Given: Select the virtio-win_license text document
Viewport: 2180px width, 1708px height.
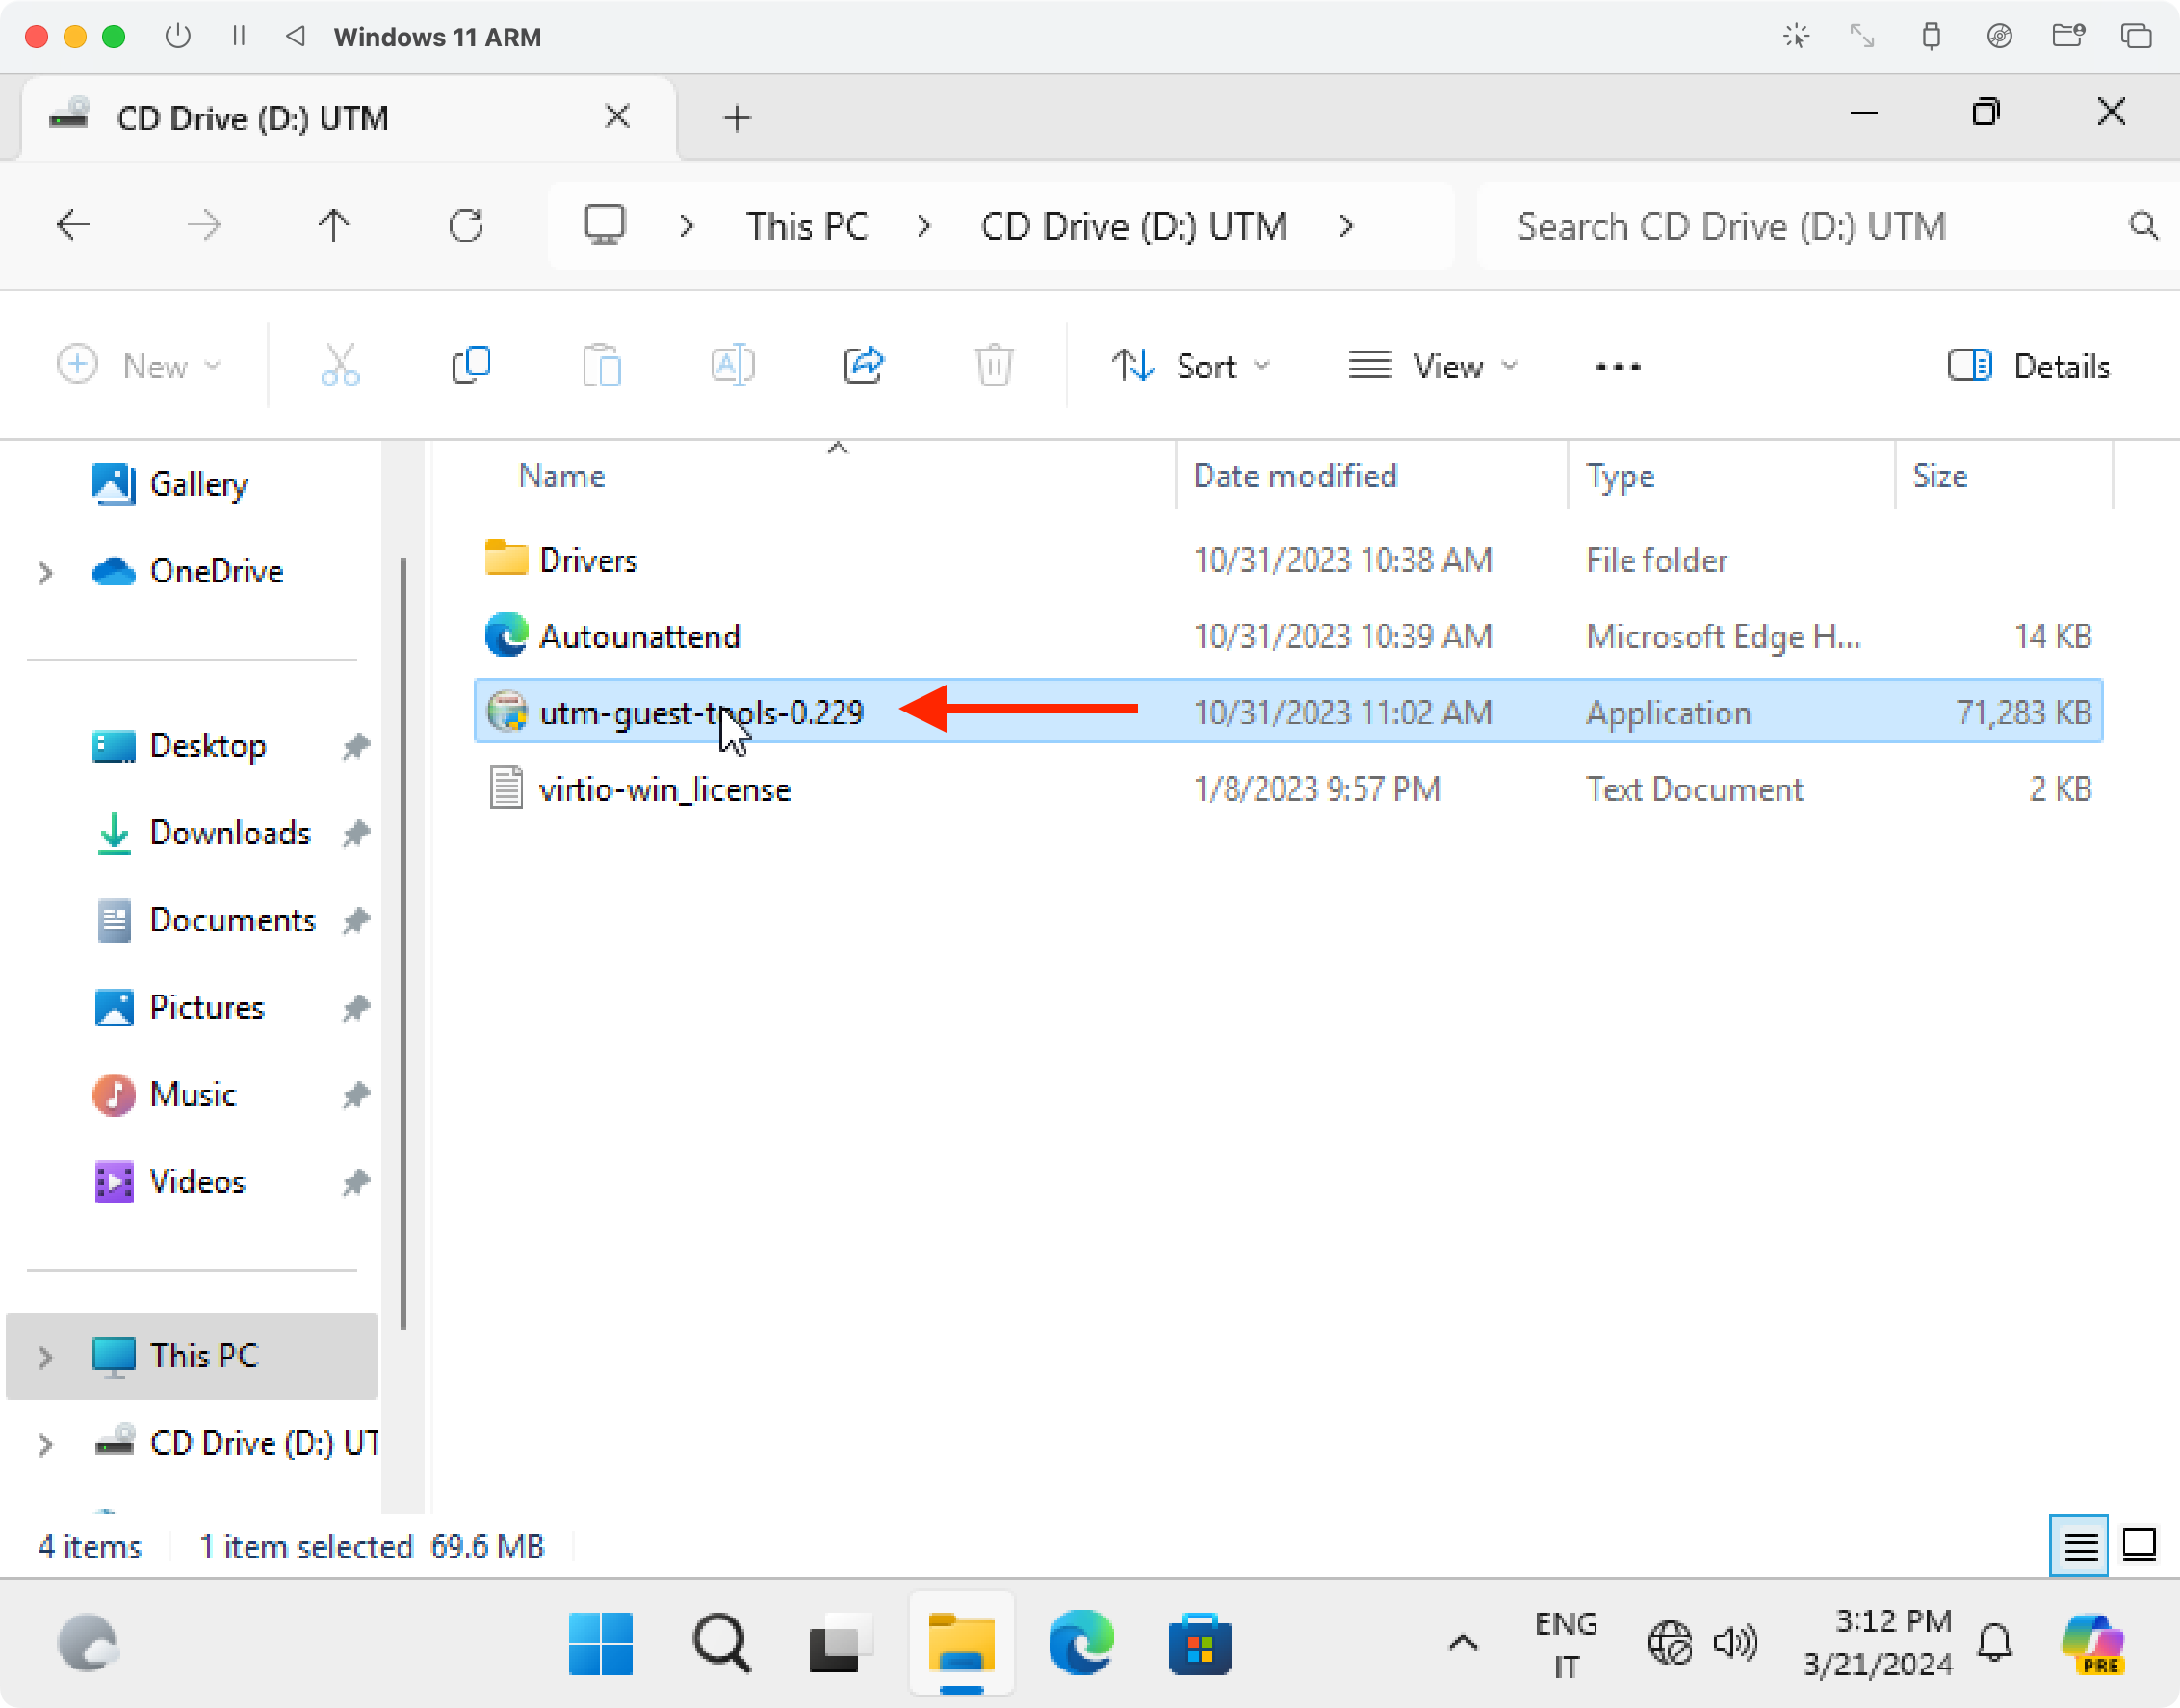Looking at the screenshot, I should (x=1288, y=789).
